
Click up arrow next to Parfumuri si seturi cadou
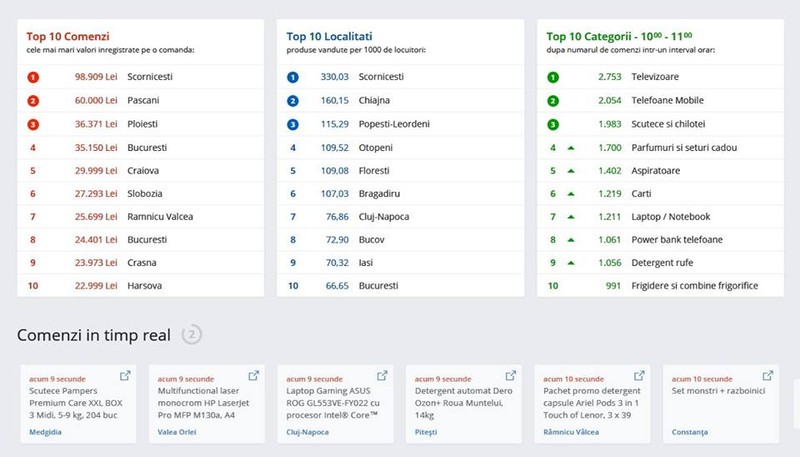pos(571,148)
